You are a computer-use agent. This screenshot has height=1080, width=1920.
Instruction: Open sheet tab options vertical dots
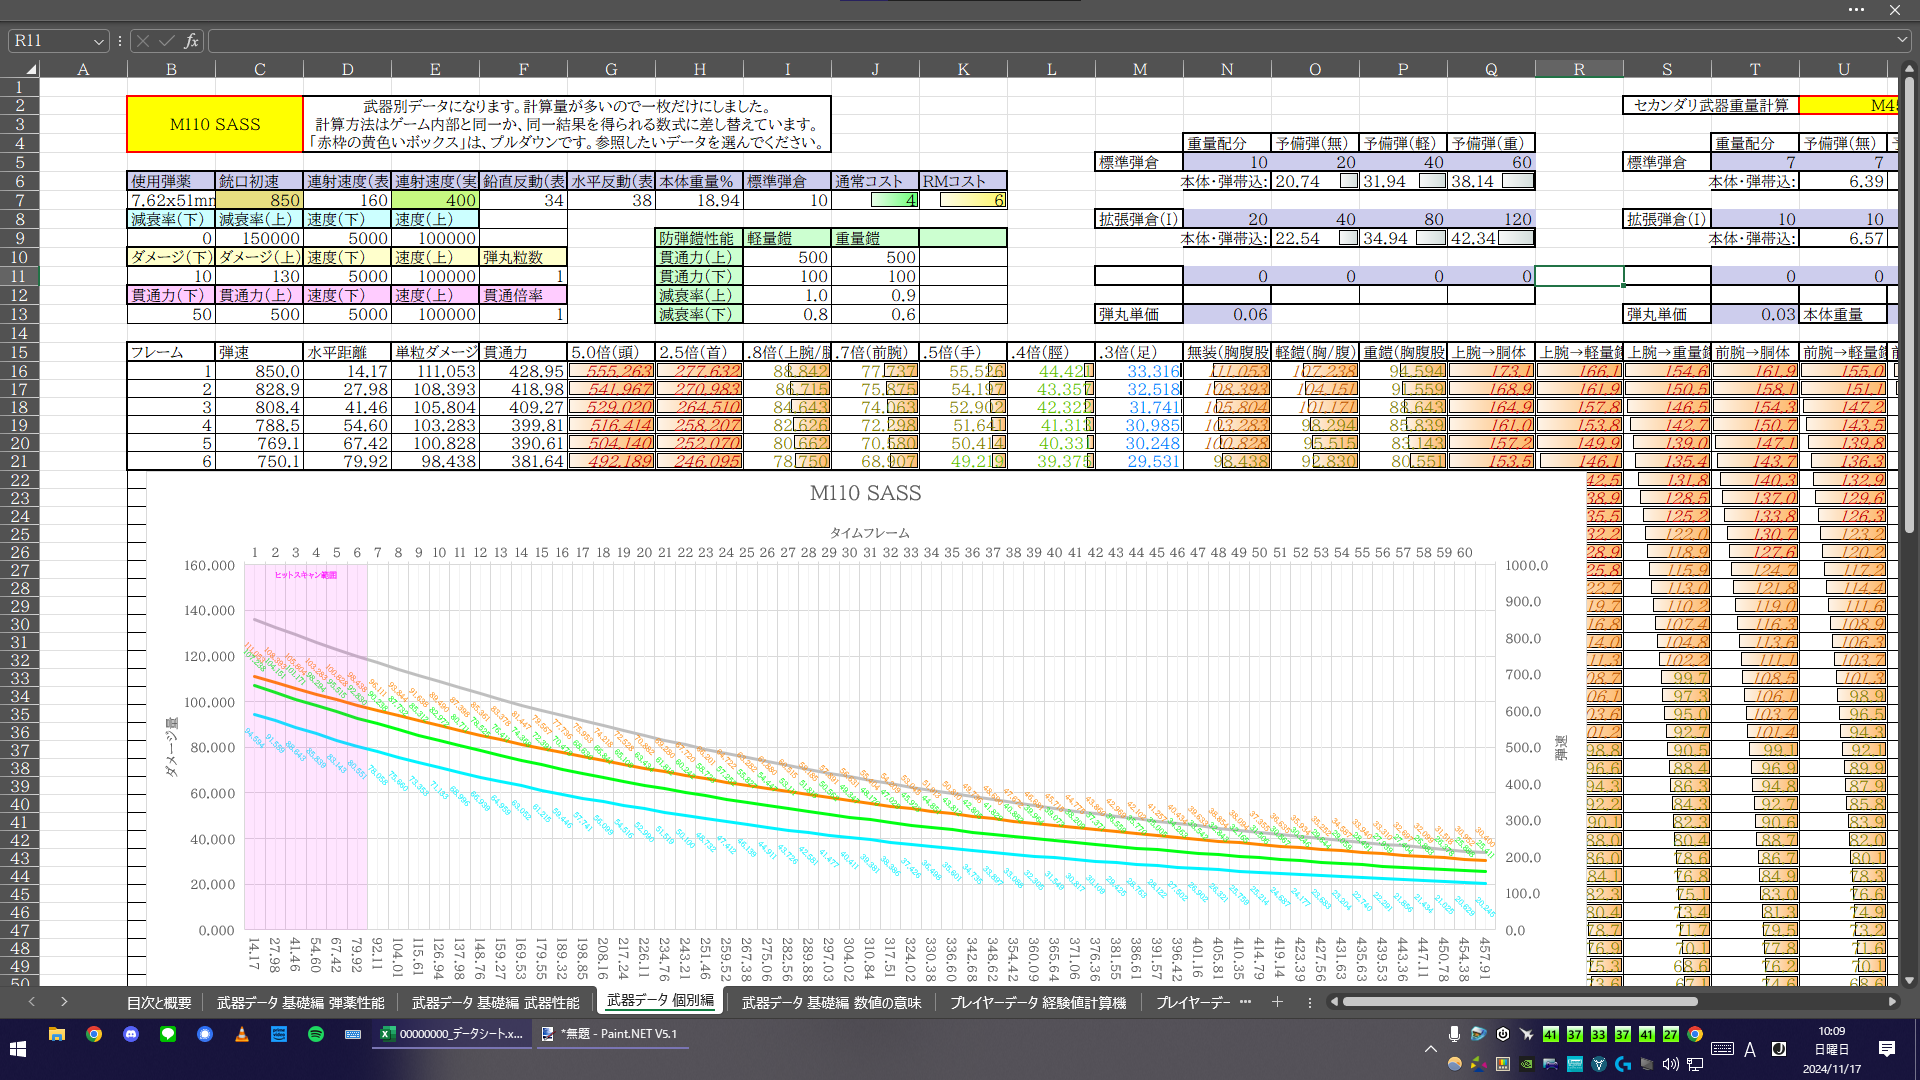click(1309, 1001)
